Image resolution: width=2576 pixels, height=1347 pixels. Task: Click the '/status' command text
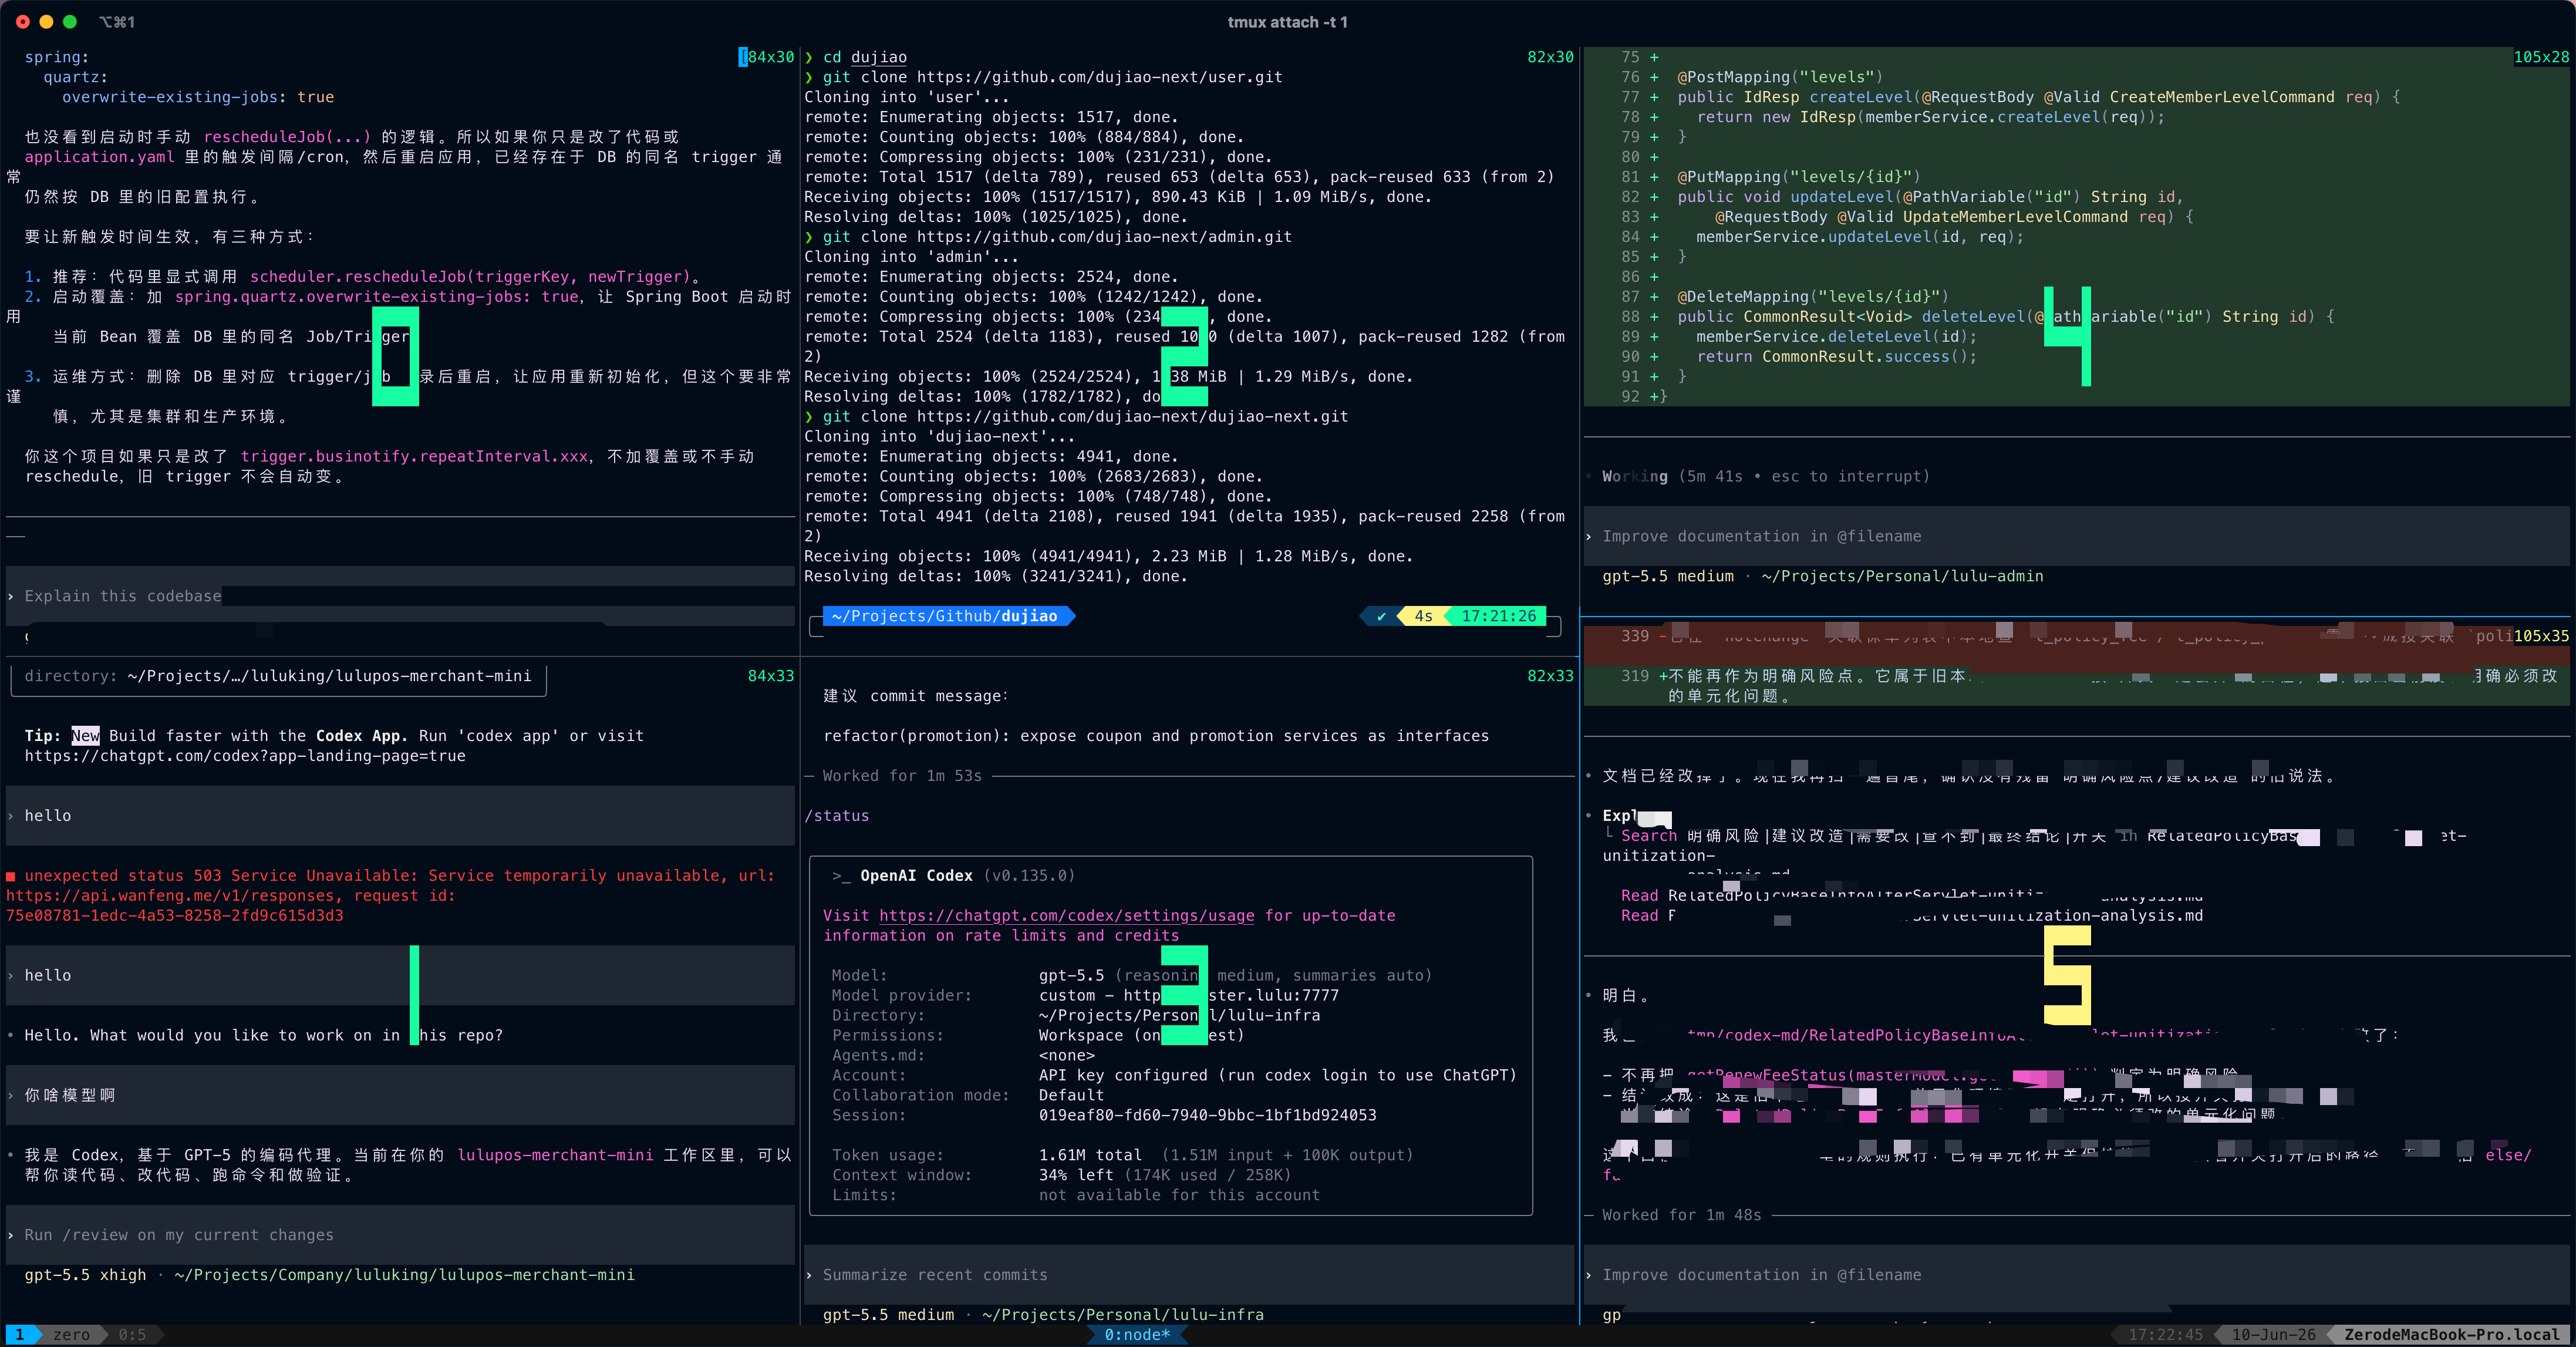837,816
